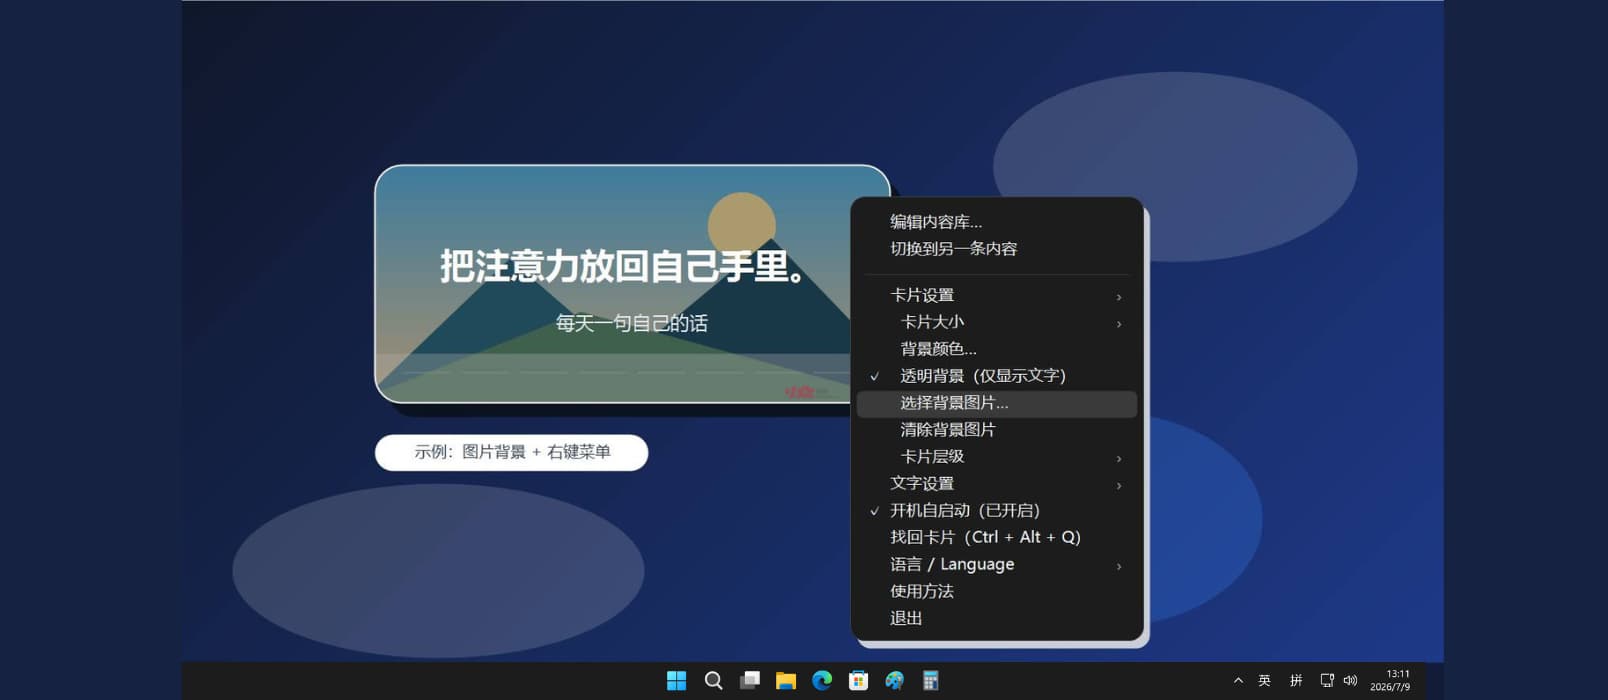Switch input language 英 indicator
The height and width of the screenshot is (700, 1608).
[x=1264, y=681]
